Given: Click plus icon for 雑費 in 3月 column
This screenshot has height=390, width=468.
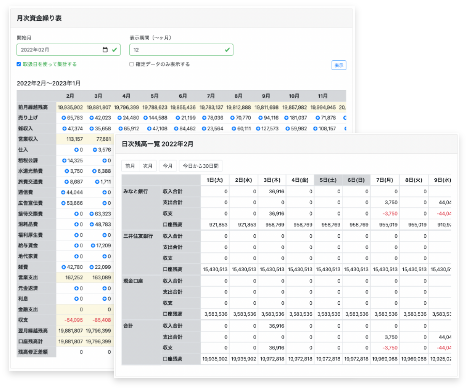Looking at the screenshot, I should (91, 267).
